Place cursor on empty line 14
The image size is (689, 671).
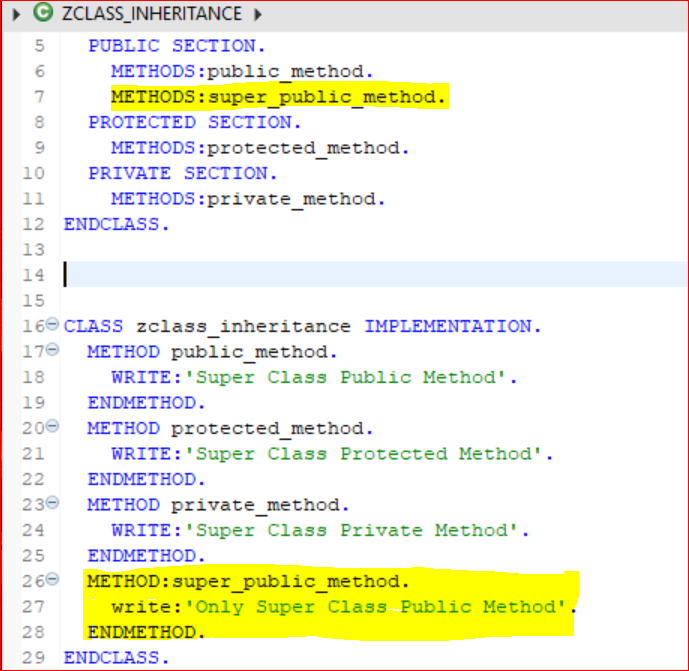coord(376,275)
